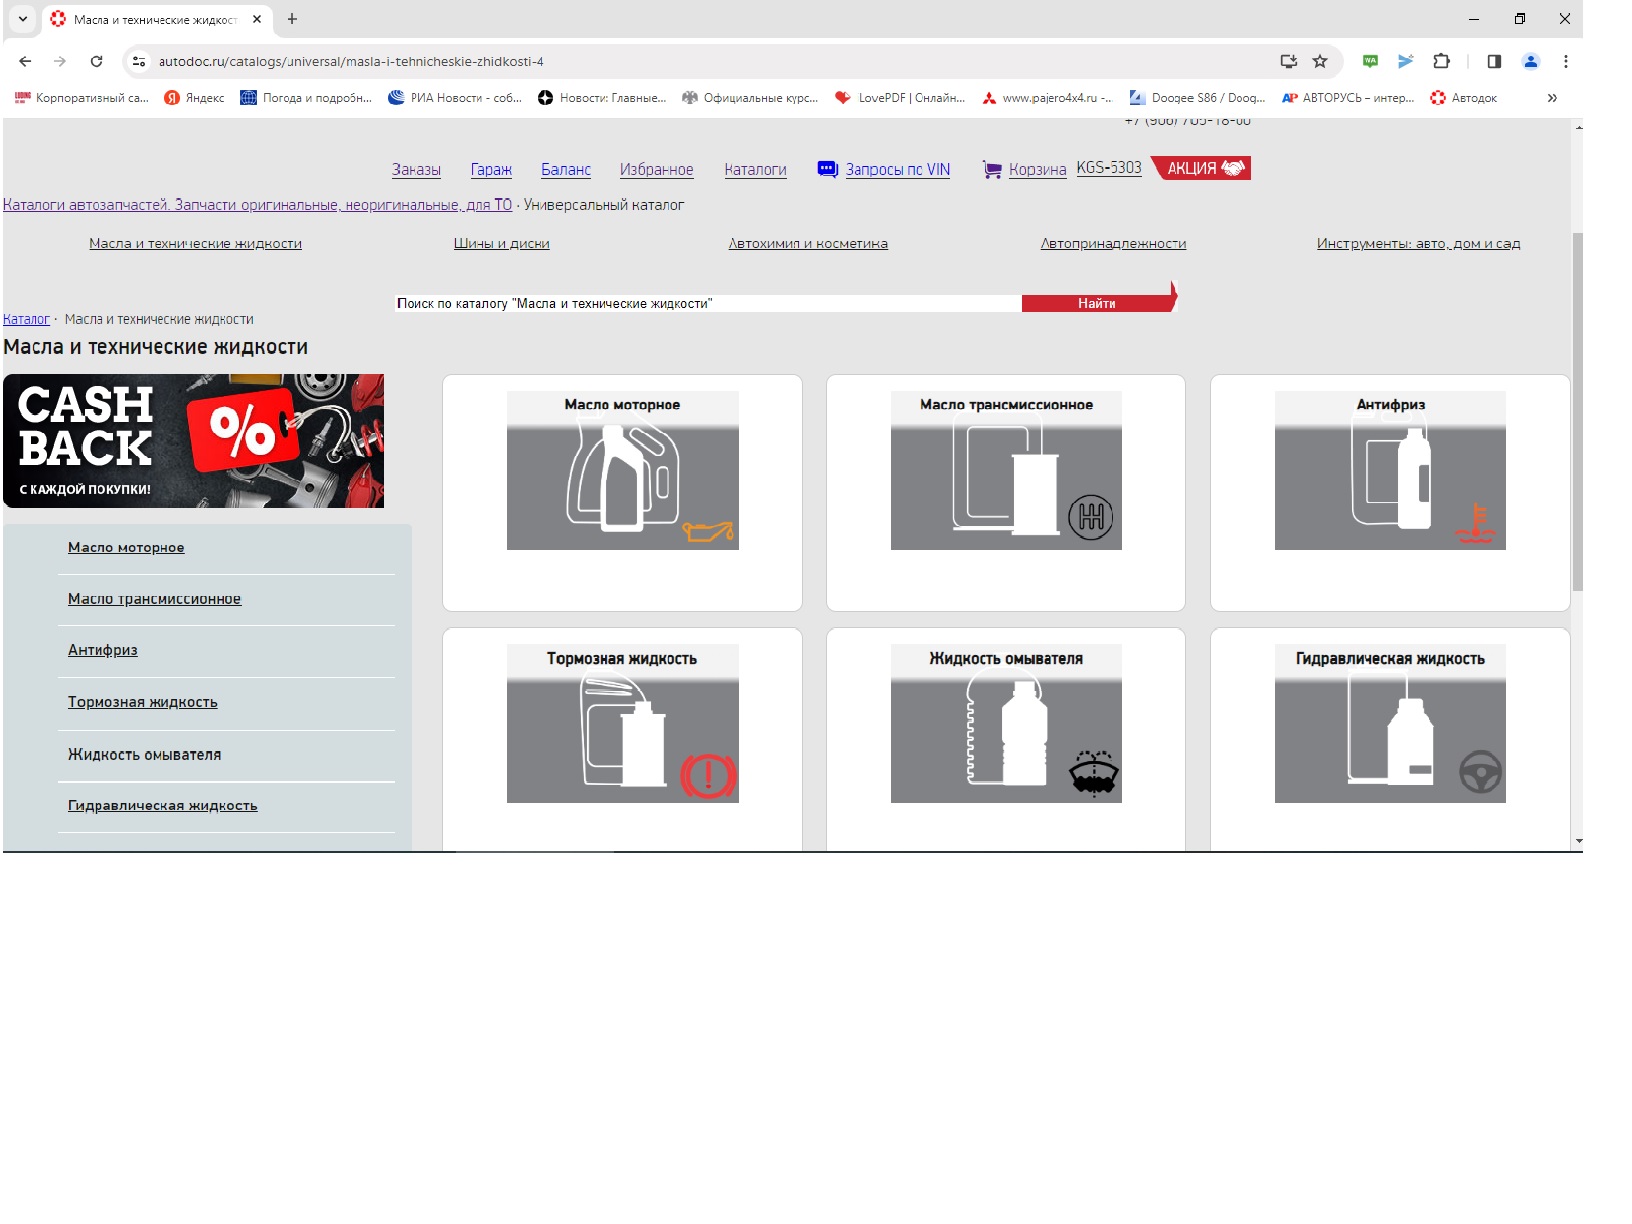Focus the catalog search field

pos(708,303)
